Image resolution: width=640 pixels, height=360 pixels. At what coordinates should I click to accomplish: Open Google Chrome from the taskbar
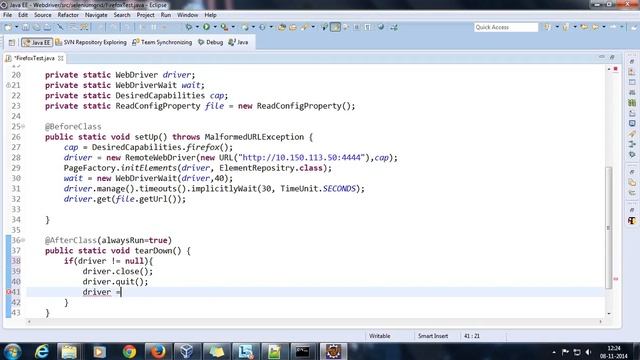(x=129, y=351)
